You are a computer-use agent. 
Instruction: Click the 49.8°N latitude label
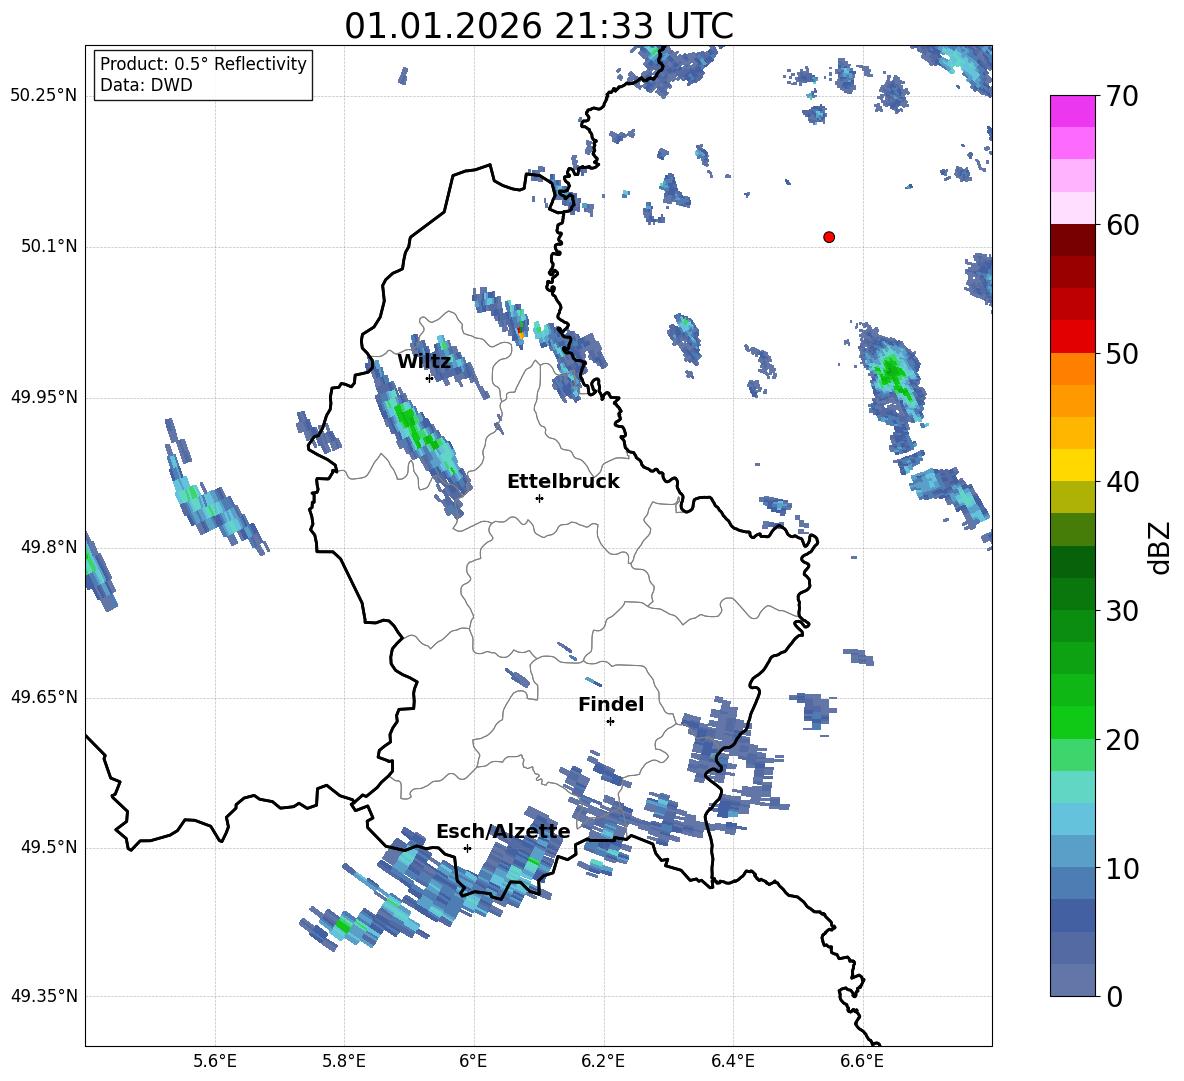tap(49, 546)
